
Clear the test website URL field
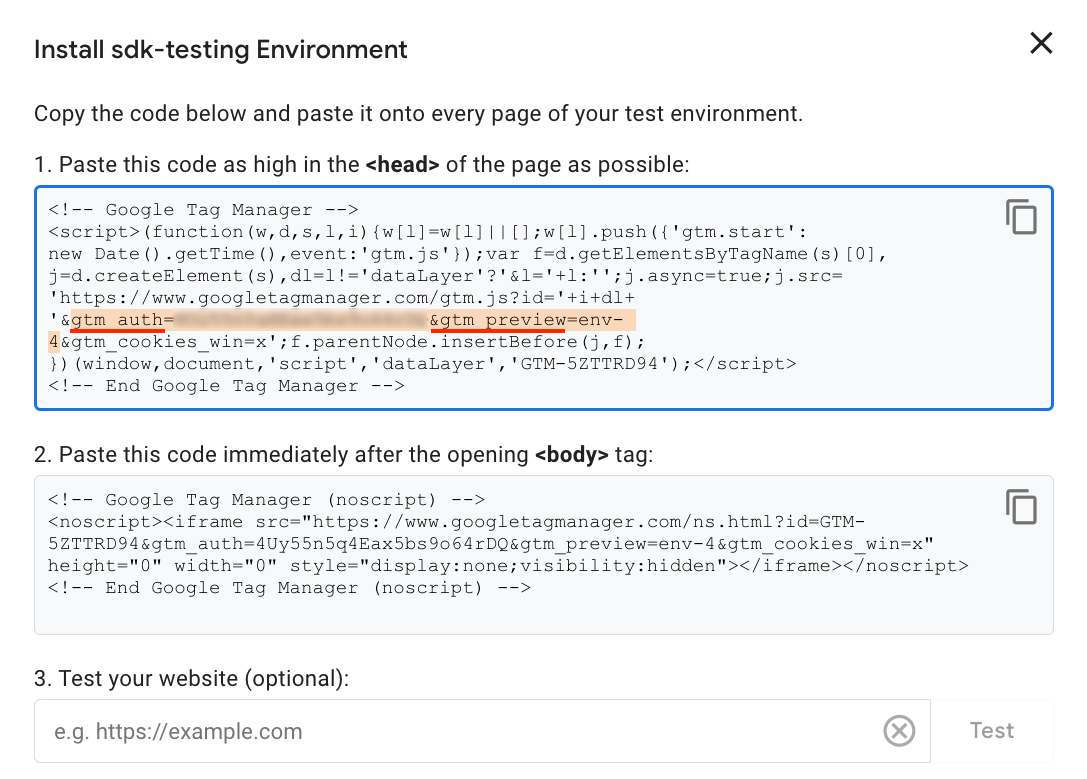tap(899, 730)
